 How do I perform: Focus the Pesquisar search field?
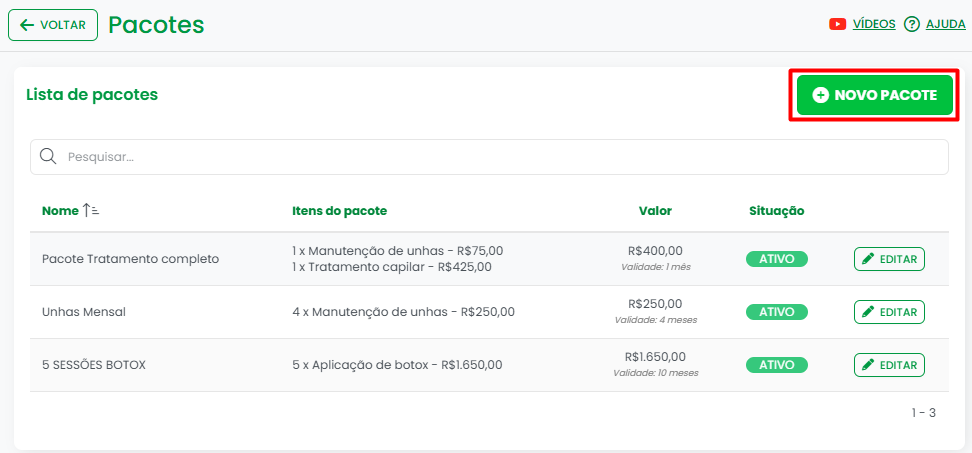click(x=490, y=157)
